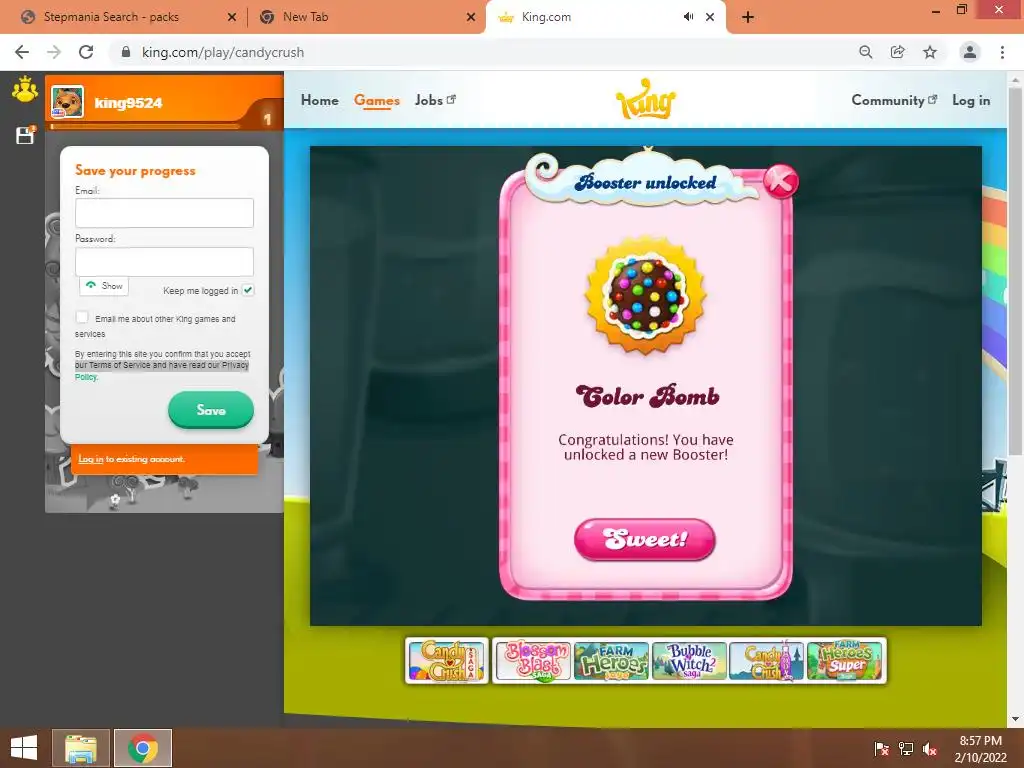Open the zoom magnifier in address bar

coord(865,52)
